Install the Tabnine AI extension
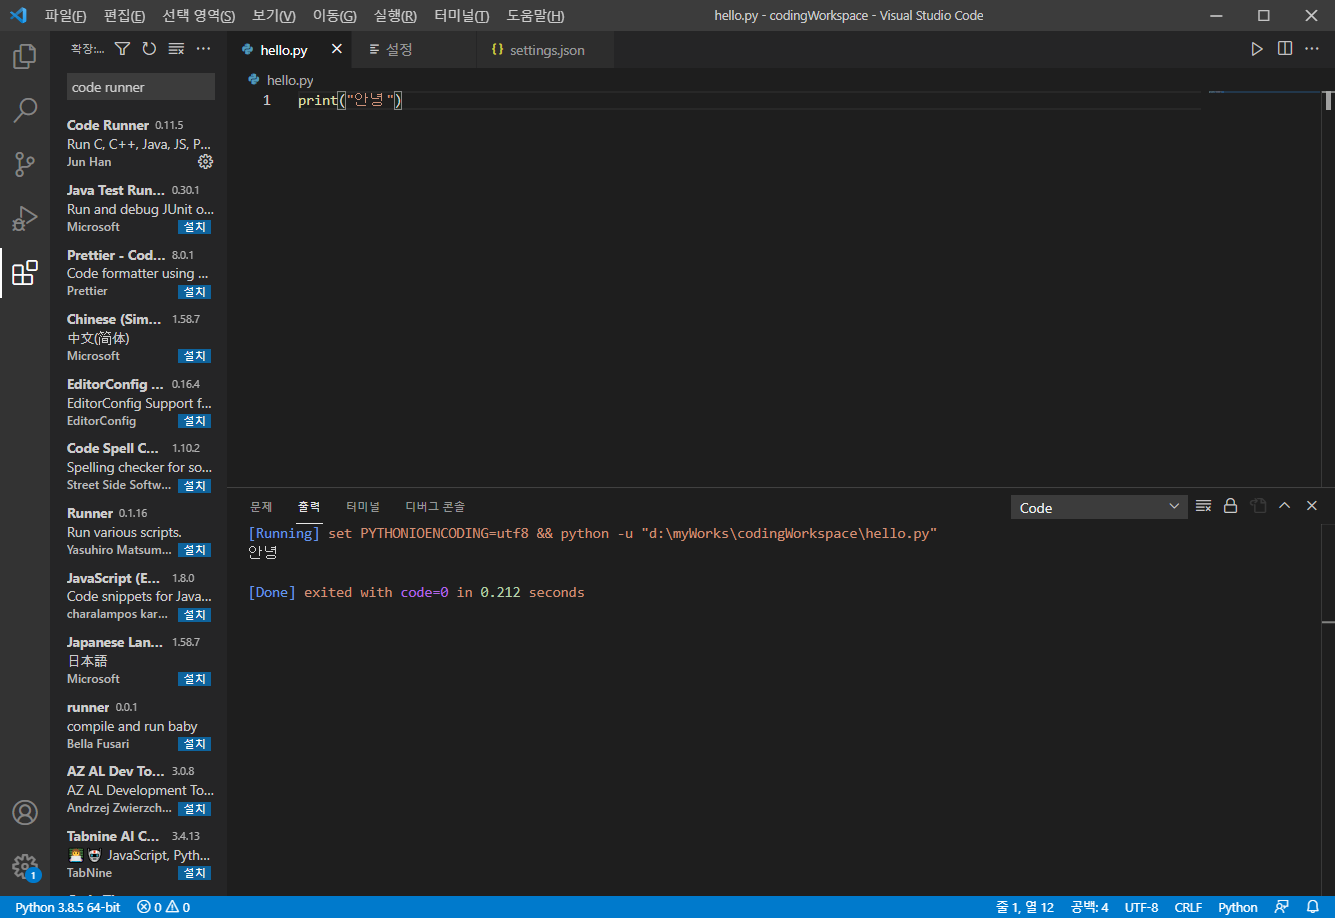The width and height of the screenshot is (1335, 918). [x=194, y=873]
